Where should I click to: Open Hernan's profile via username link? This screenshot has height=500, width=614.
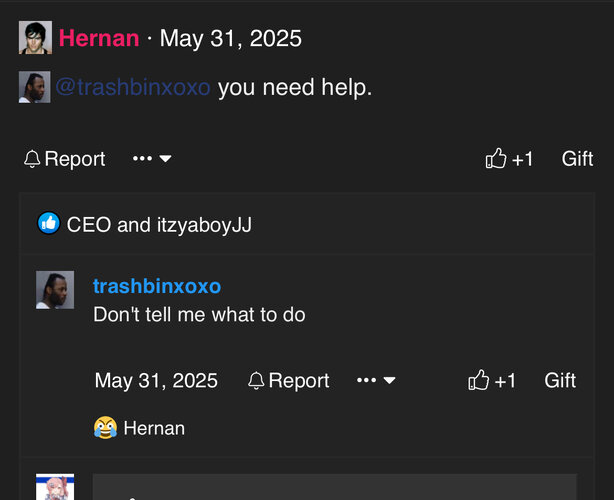click(x=99, y=39)
